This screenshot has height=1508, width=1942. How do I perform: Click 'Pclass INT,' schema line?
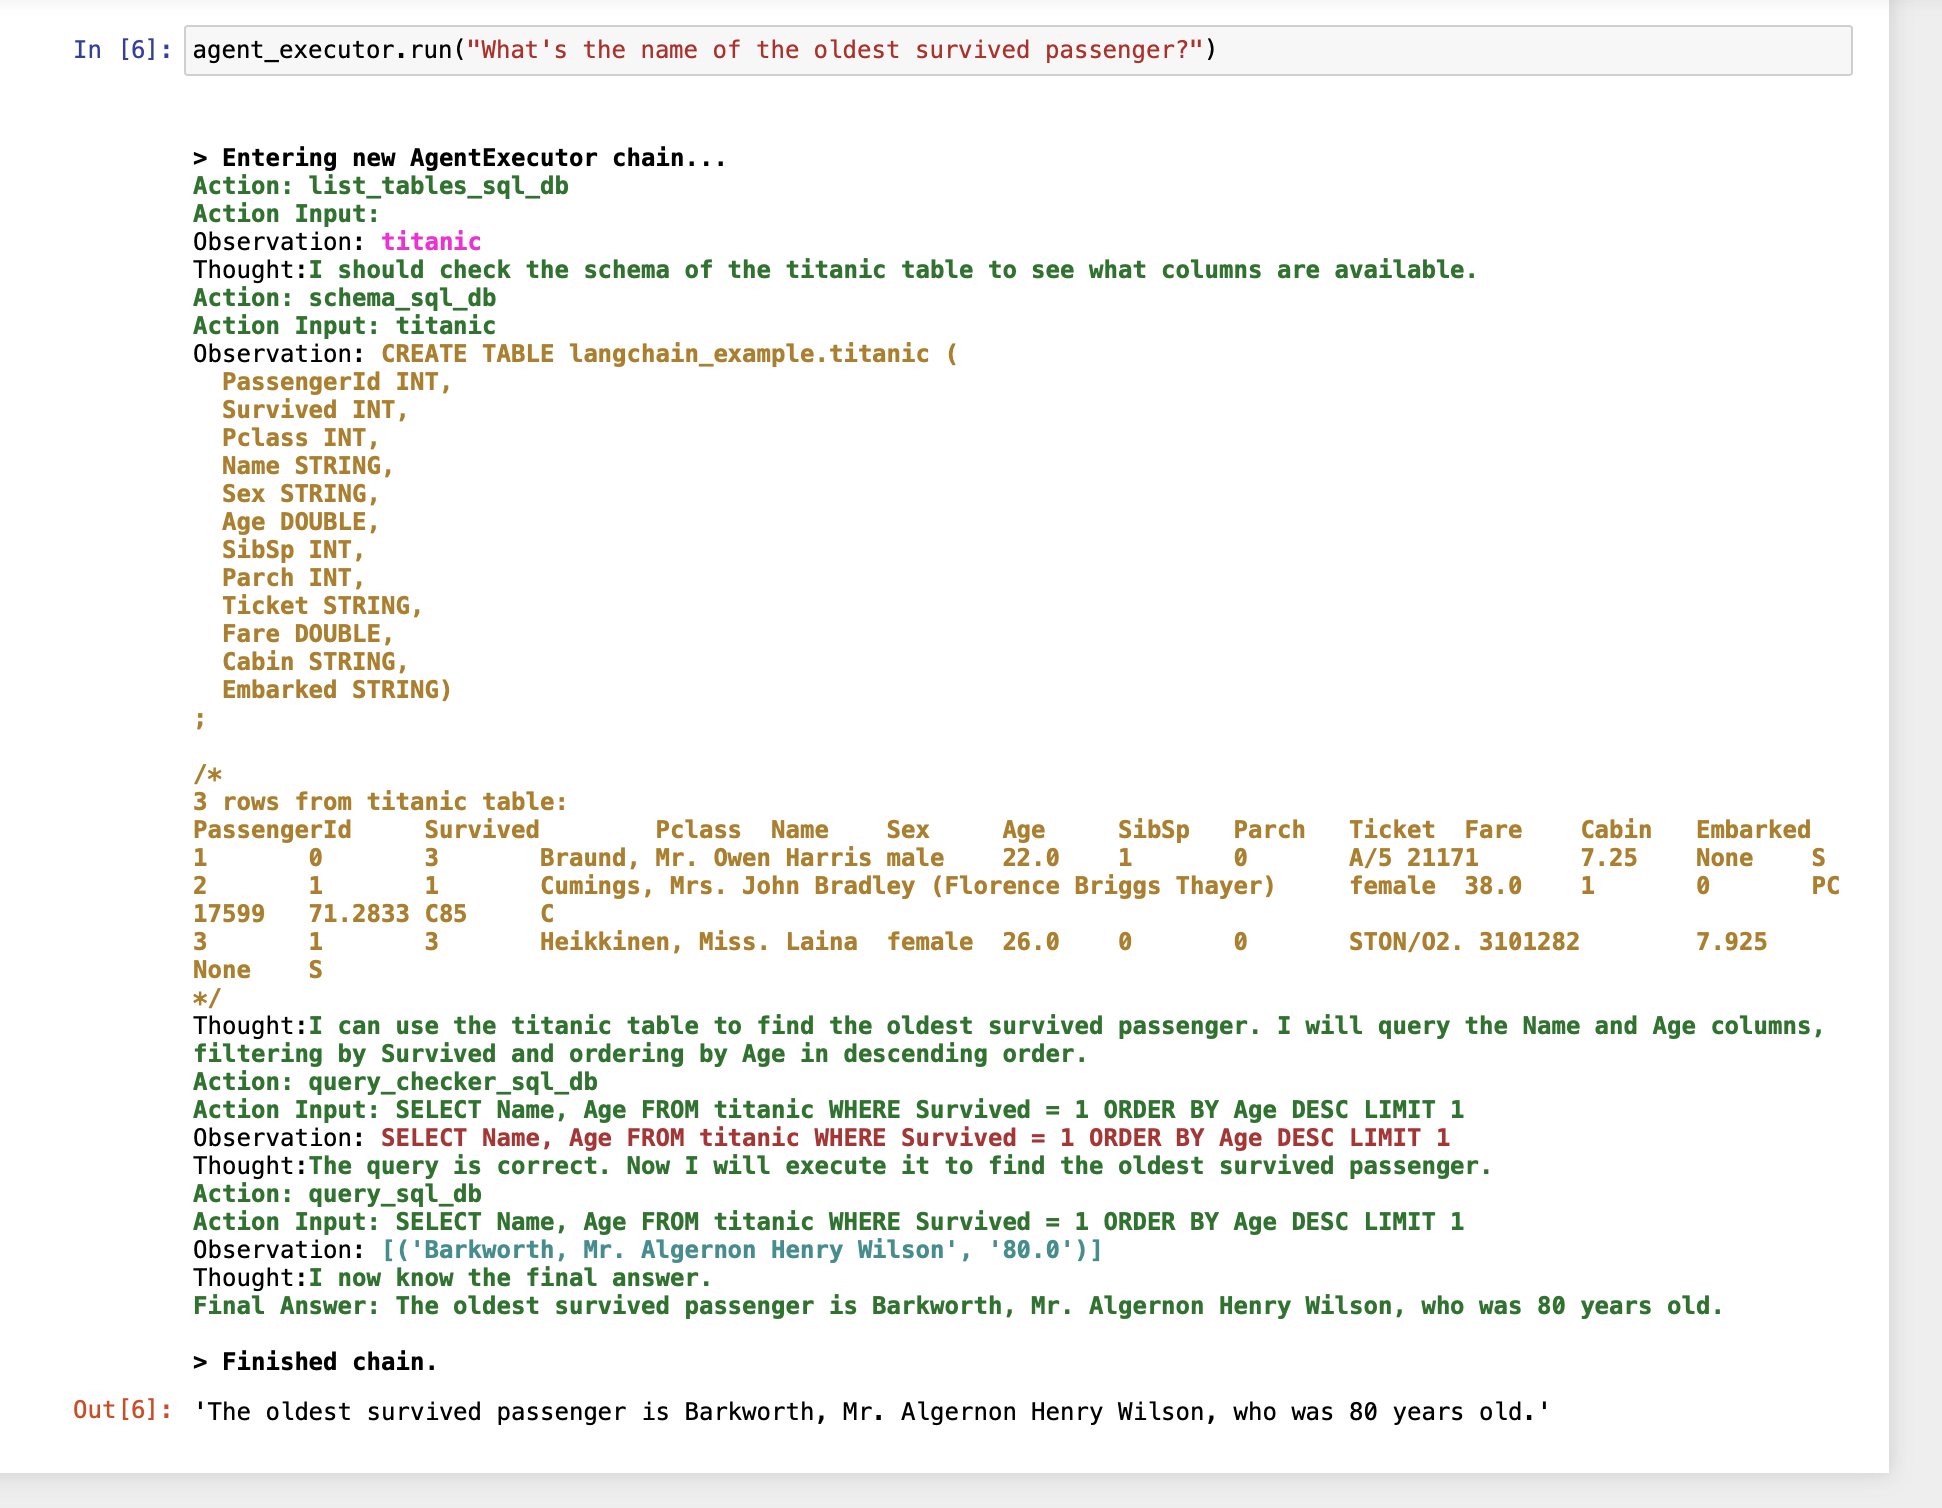point(301,438)
